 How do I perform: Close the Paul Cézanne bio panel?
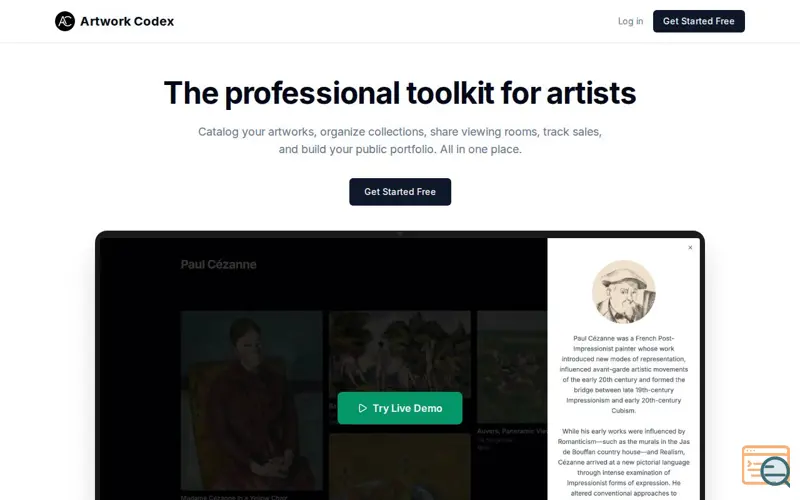click(690, 247)
